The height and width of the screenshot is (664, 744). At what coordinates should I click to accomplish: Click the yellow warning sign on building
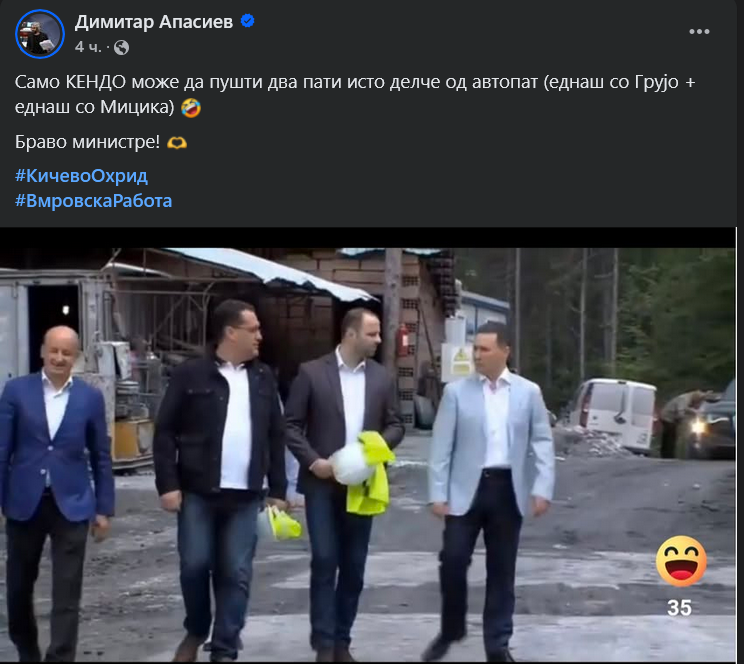point(460,362)
